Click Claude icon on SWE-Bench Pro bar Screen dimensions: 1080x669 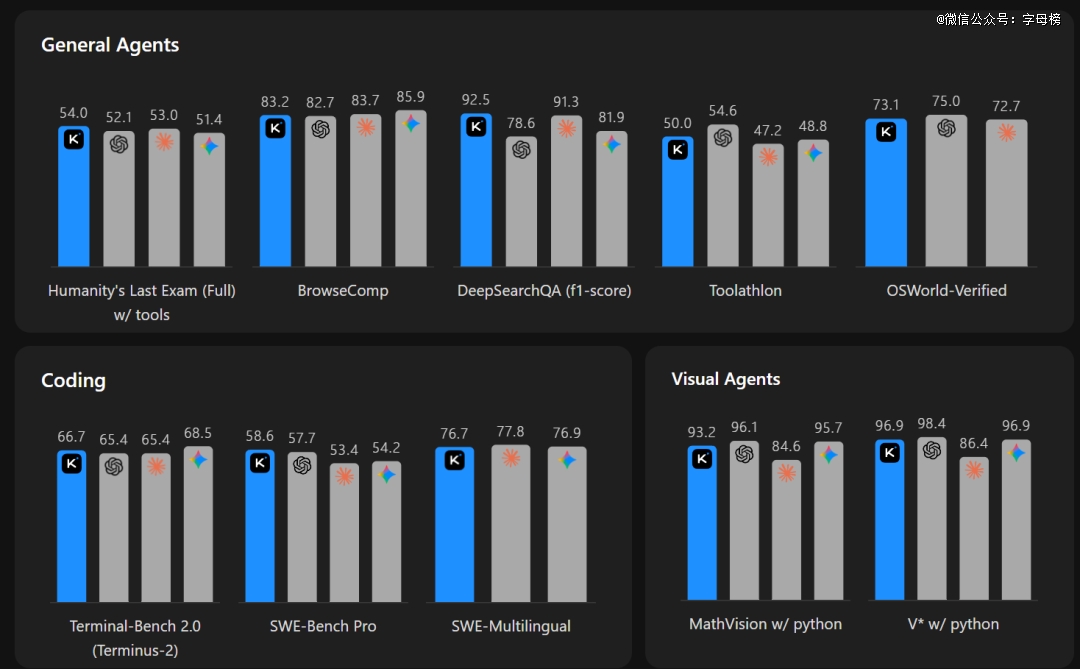(344, 476)
